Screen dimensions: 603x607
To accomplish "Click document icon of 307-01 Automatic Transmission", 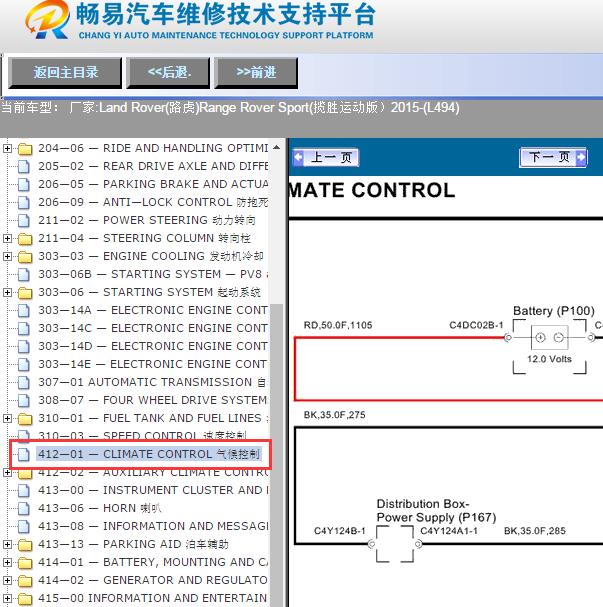I will click(x=24, y=382).
